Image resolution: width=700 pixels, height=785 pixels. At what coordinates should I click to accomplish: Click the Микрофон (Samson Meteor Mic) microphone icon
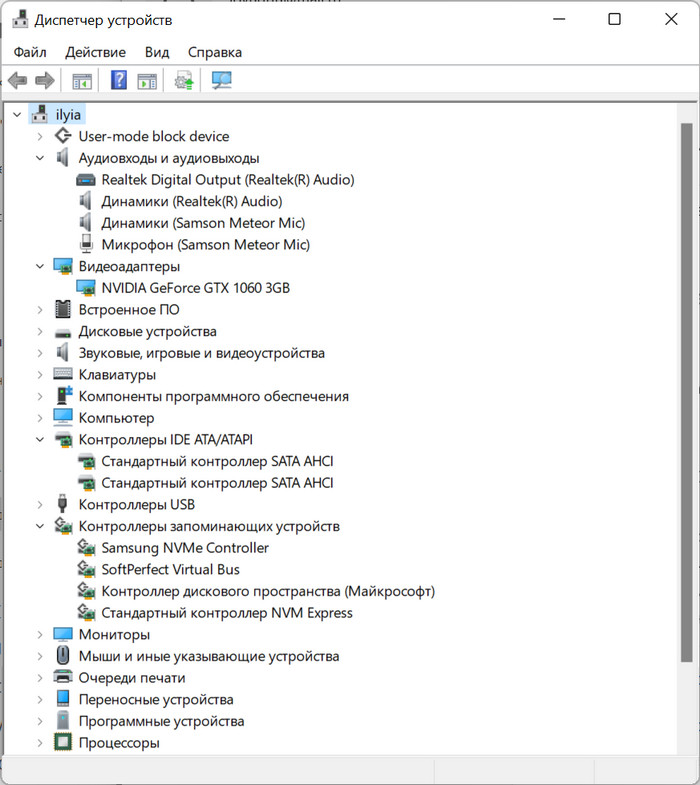pos(86,244)
